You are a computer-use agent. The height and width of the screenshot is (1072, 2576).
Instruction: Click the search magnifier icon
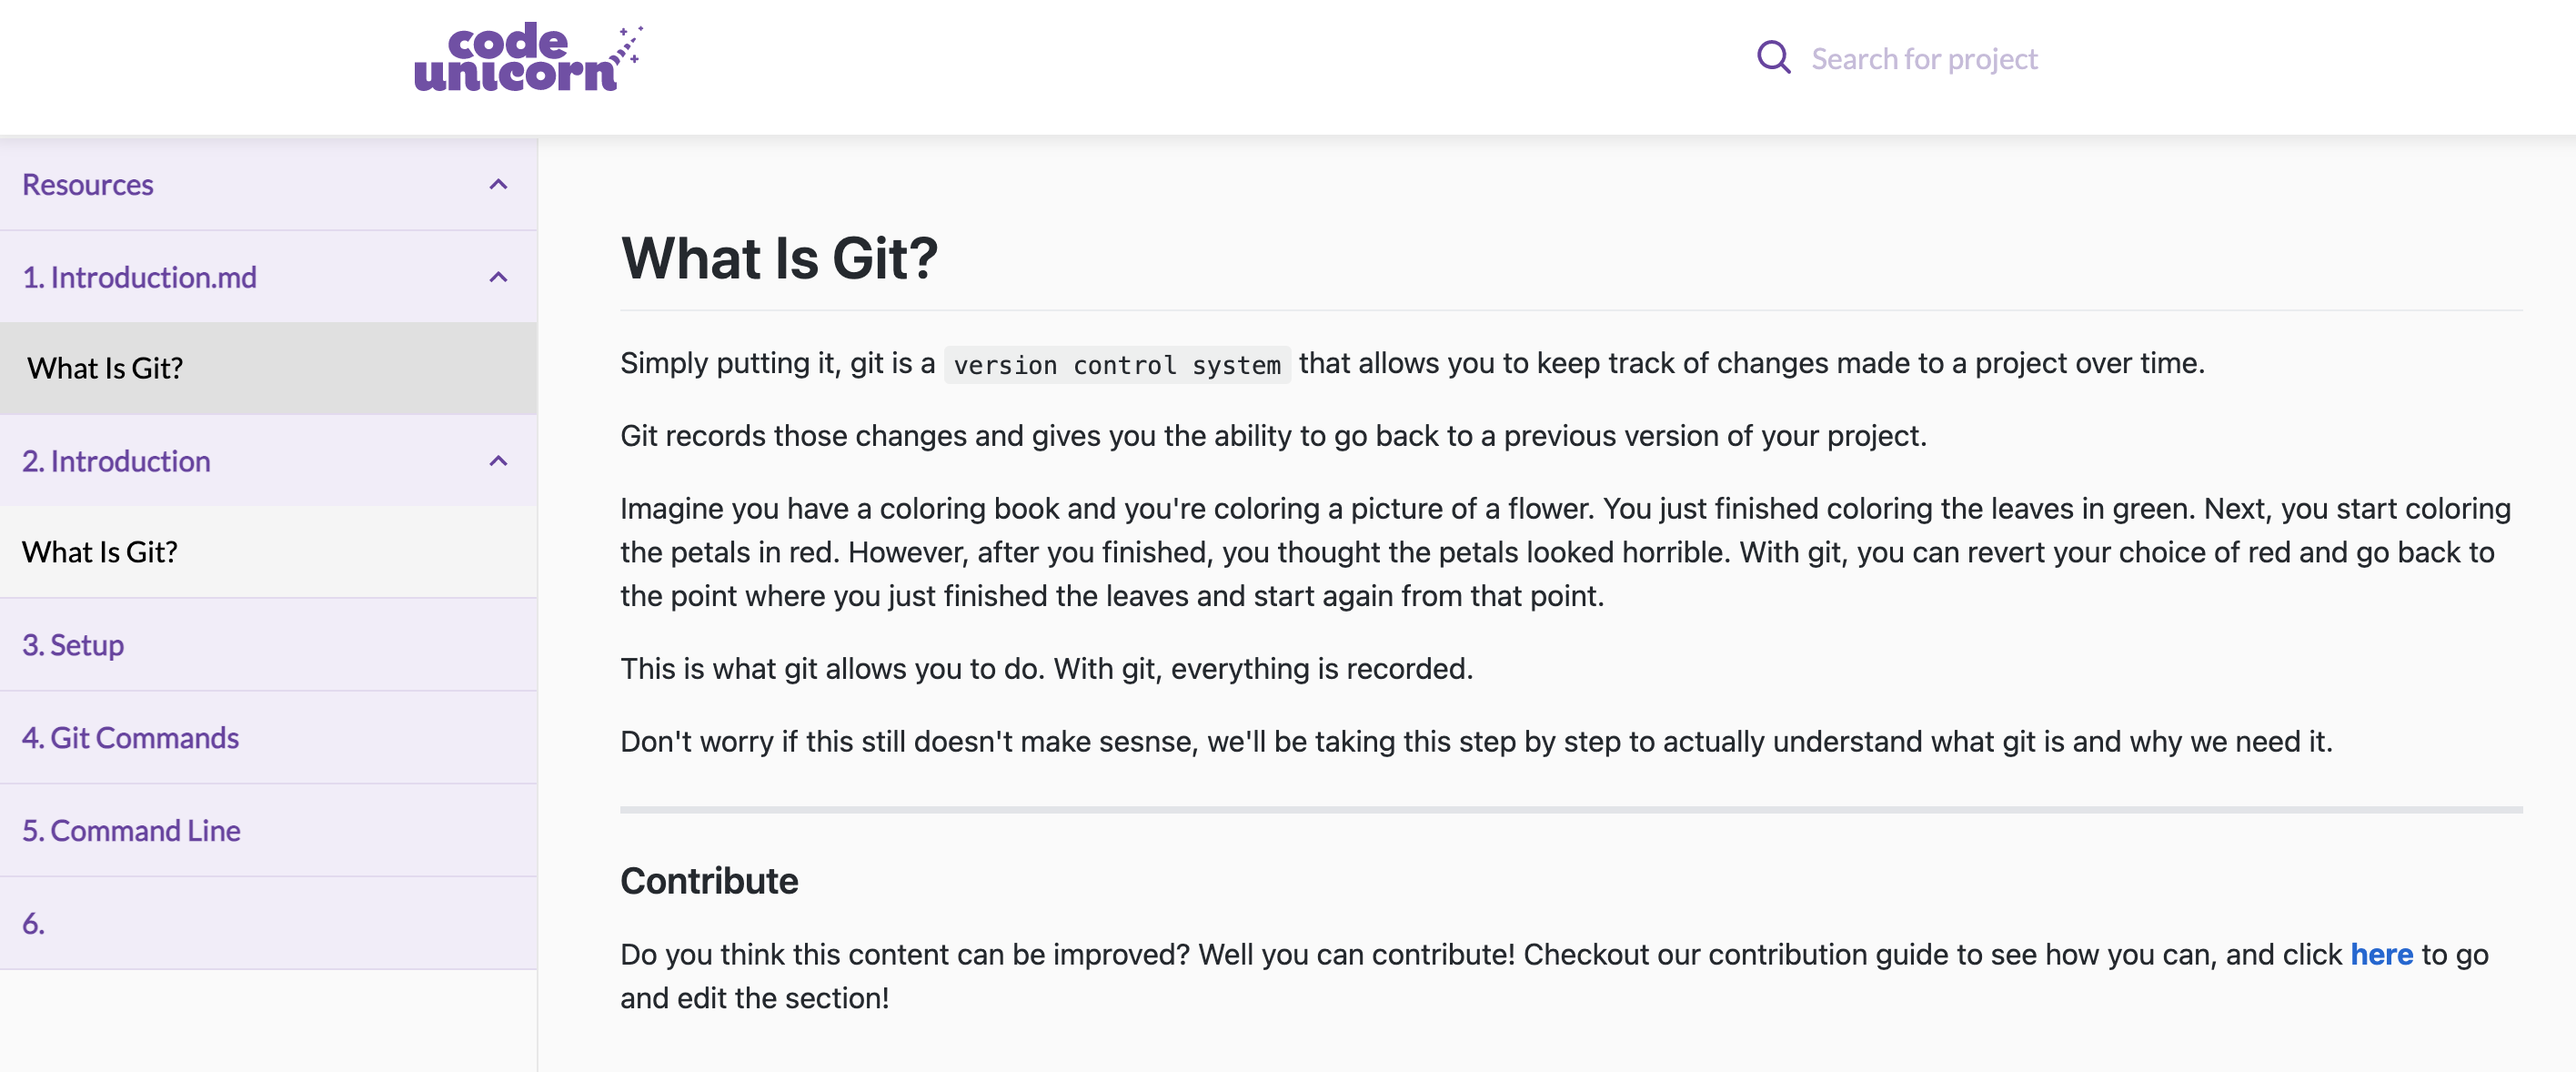point(1773,58)
